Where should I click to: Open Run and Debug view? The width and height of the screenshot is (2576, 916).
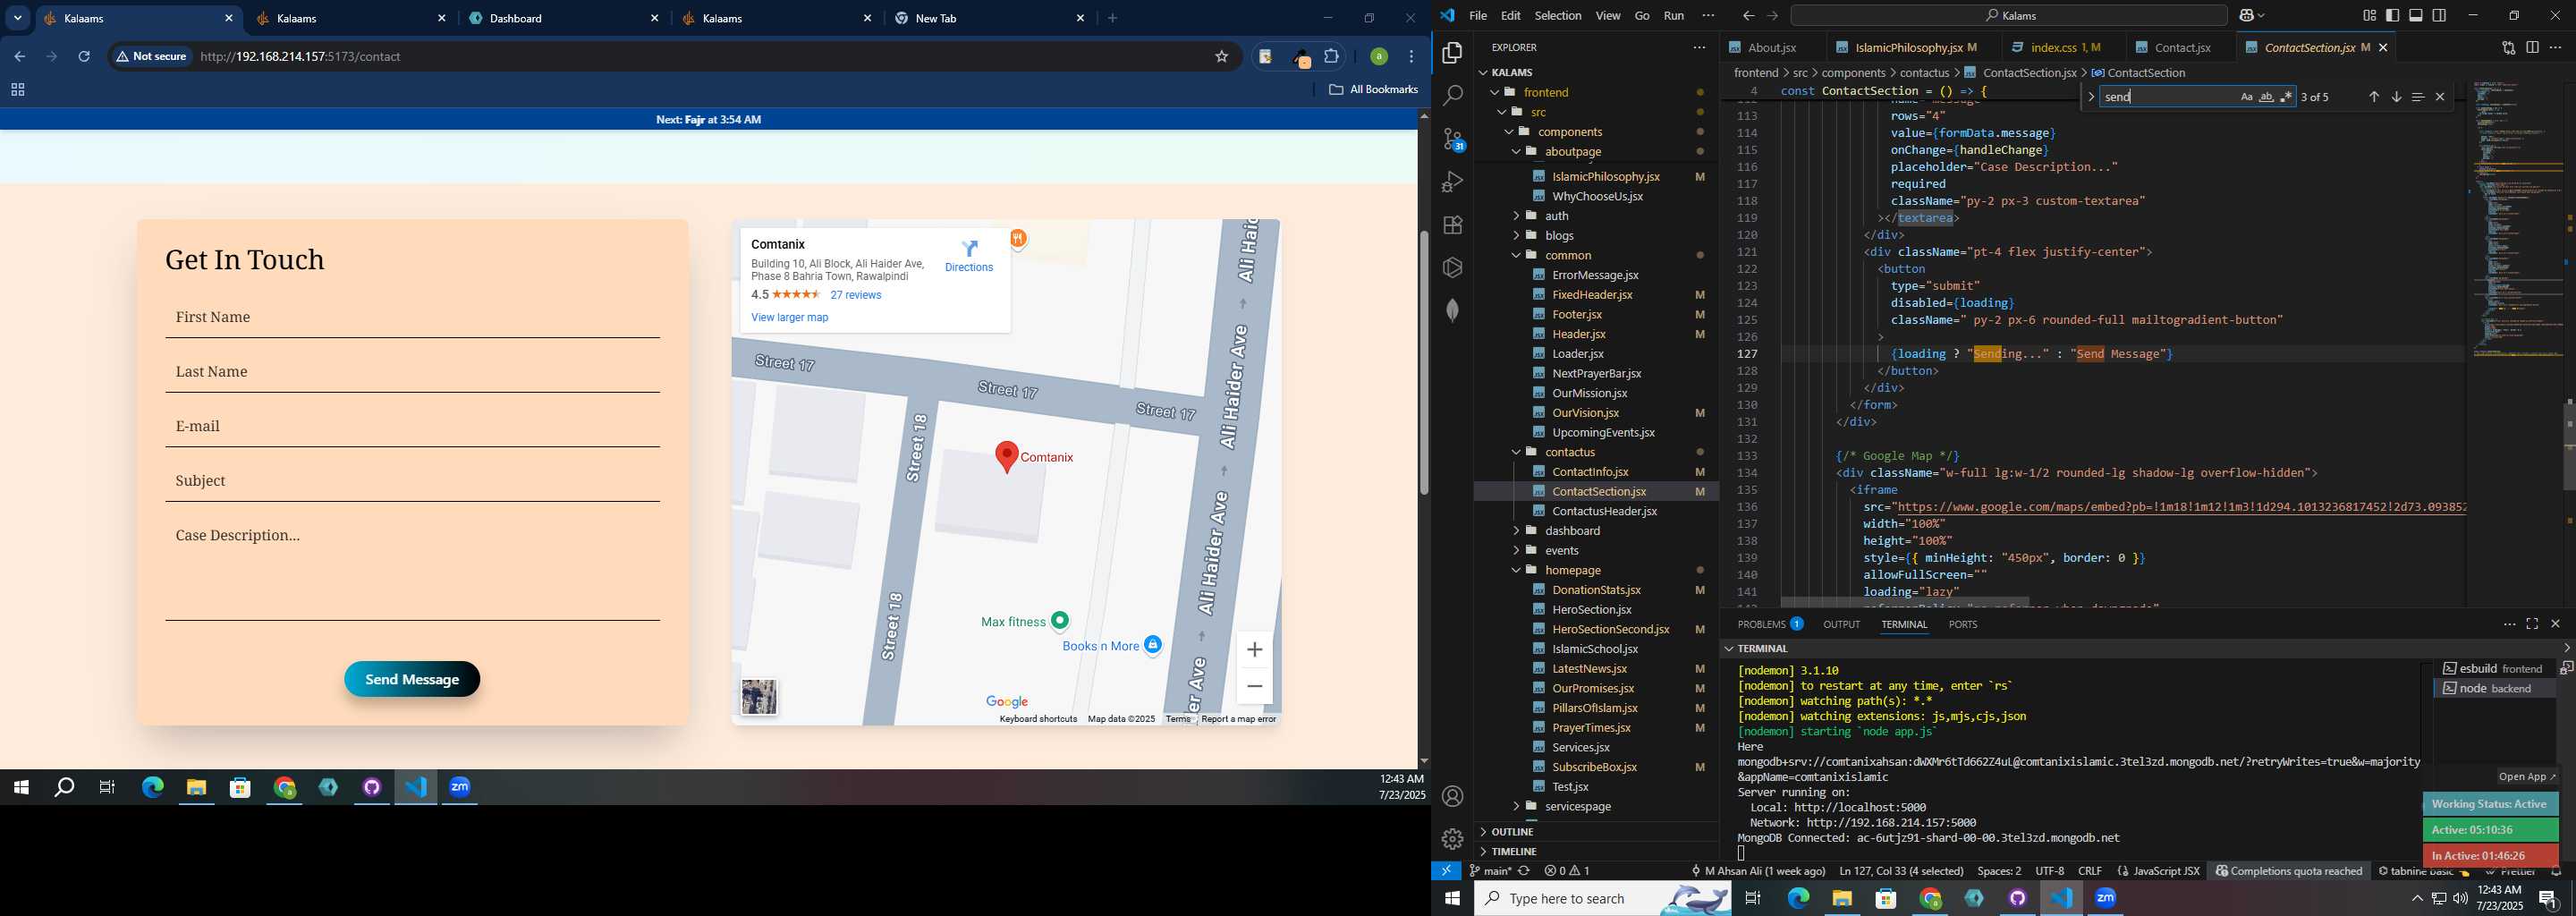tap(1452, 182)
